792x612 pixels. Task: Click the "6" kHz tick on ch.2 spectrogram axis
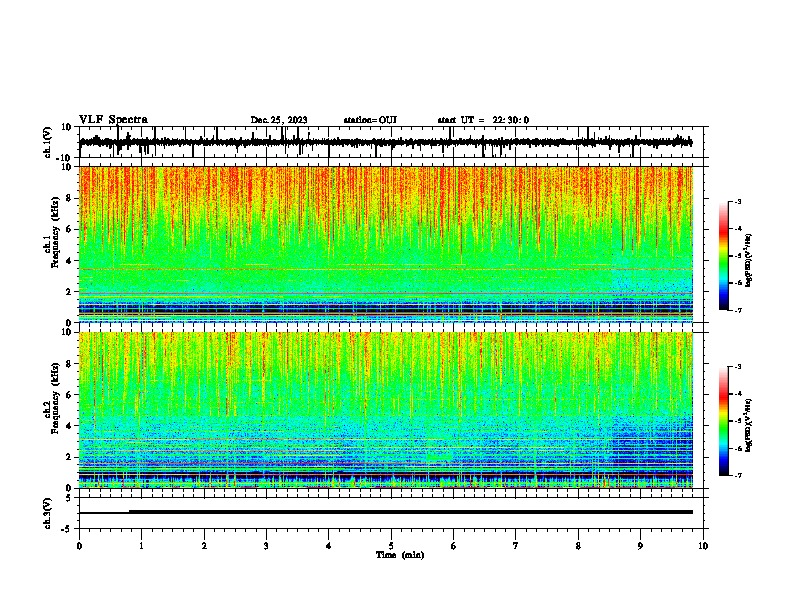pos(70,394)
